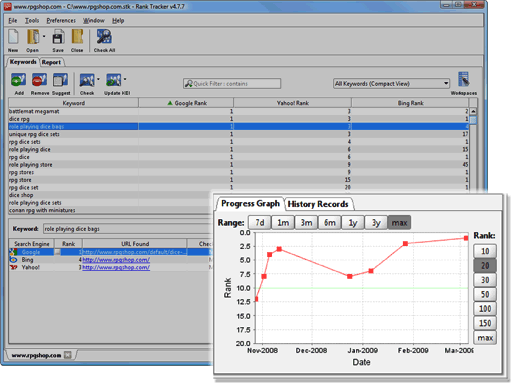Click the Add keyword icon
The height and width of the screenshot is (383, 512).
pos(18,80)
